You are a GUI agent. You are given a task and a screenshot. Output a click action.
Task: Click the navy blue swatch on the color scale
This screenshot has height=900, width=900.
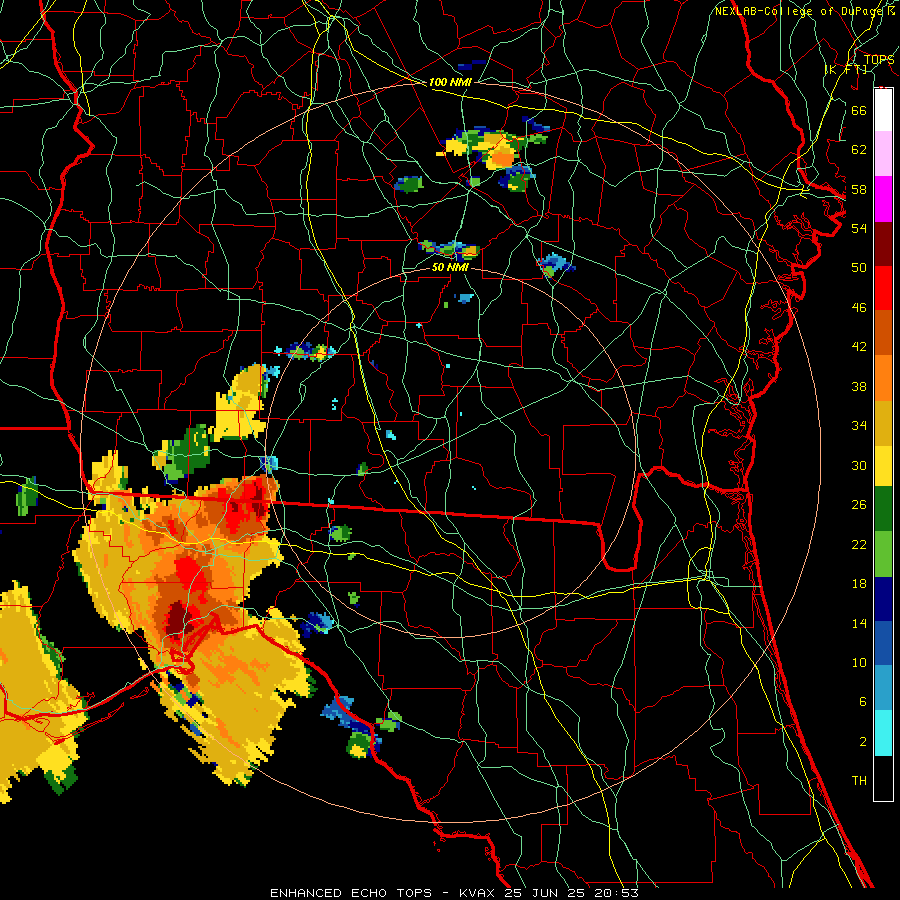pyautogui.click(x=883, y=599)
